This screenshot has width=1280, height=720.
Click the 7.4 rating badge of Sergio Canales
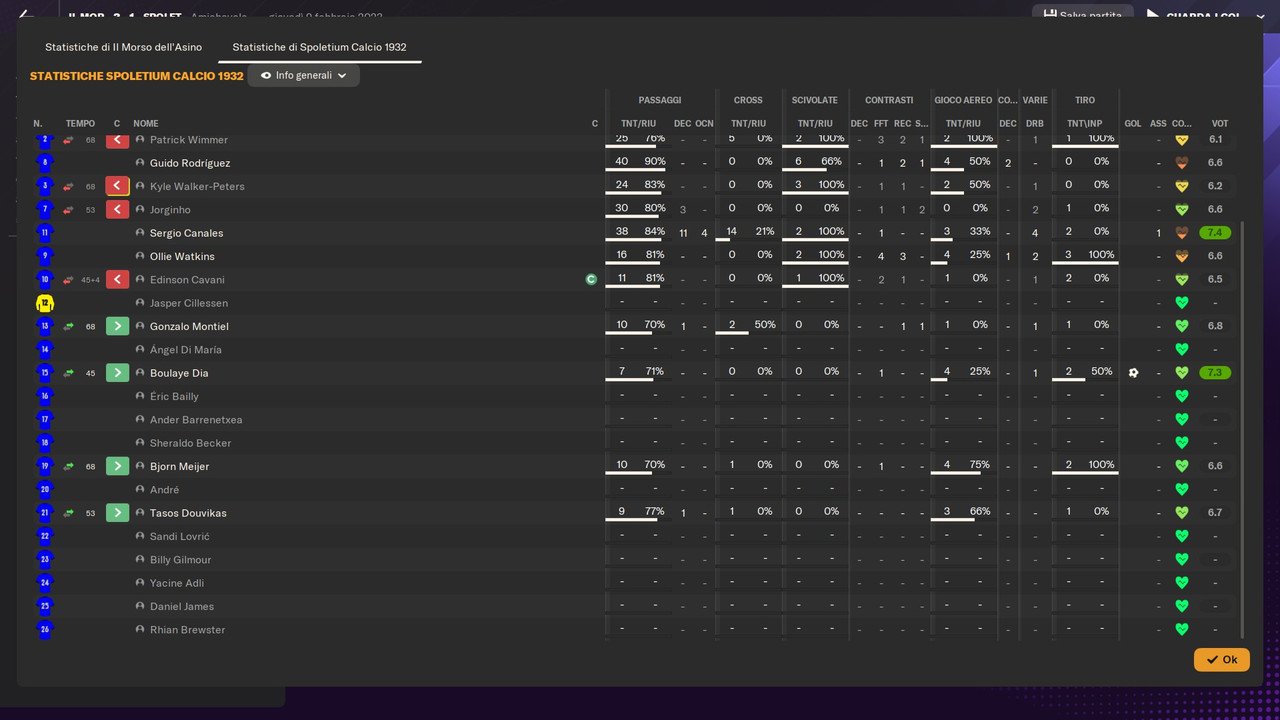(1215, 233)
